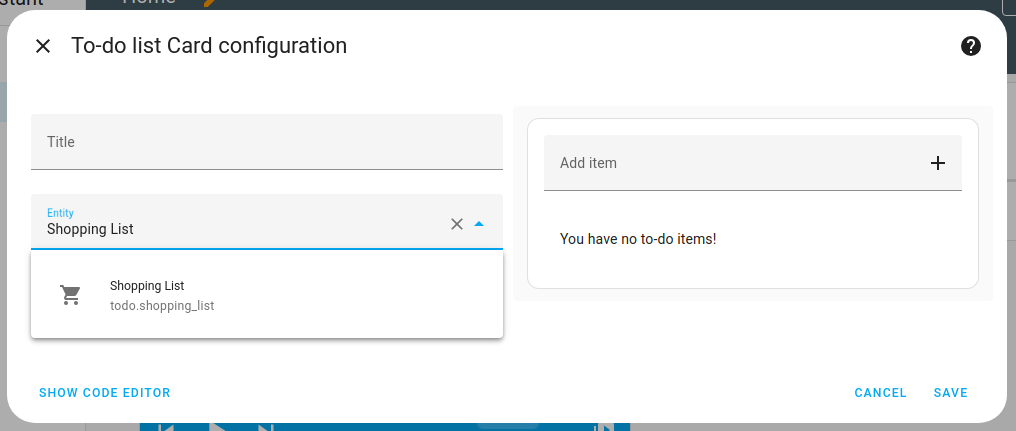Select Shopping List from the dropdown
This screenshot has width=1016, height=431.
[x=147, y=286]
